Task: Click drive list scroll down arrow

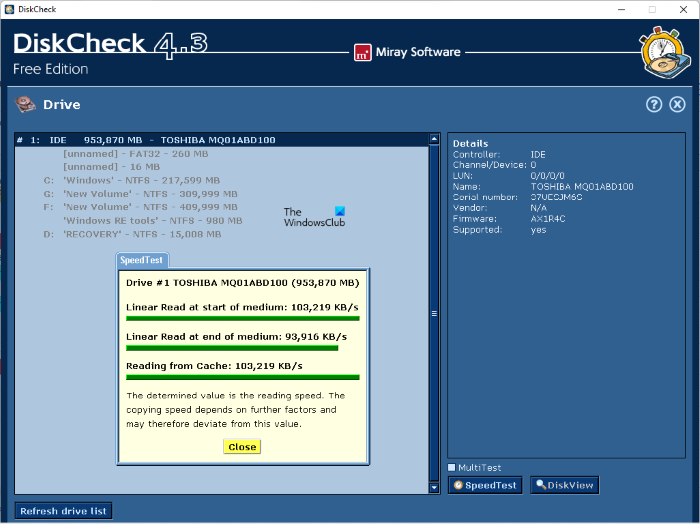Action: click(434, 488)
